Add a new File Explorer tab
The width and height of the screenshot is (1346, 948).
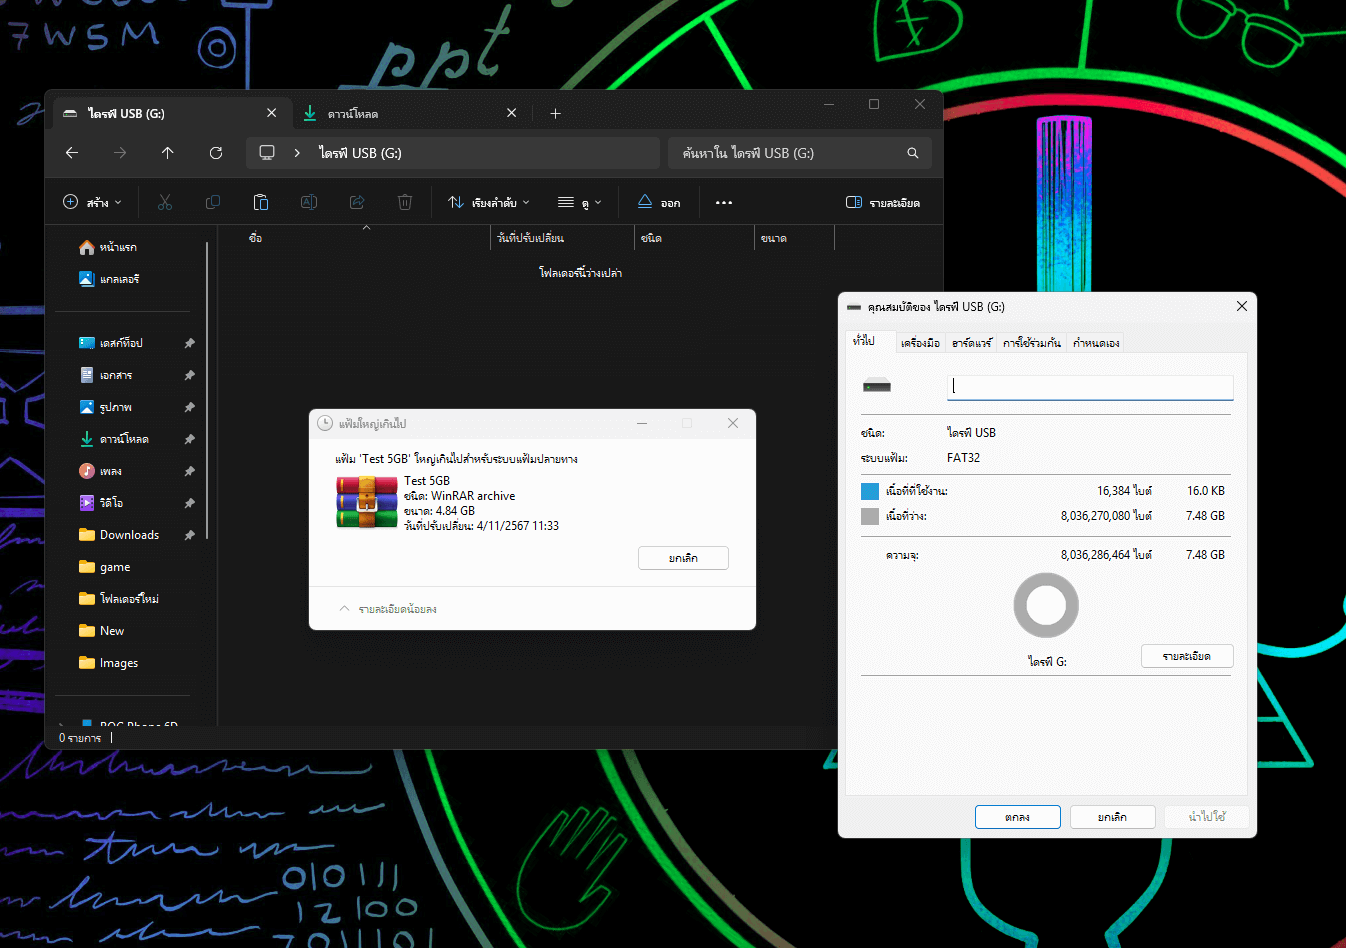(555, 113)
